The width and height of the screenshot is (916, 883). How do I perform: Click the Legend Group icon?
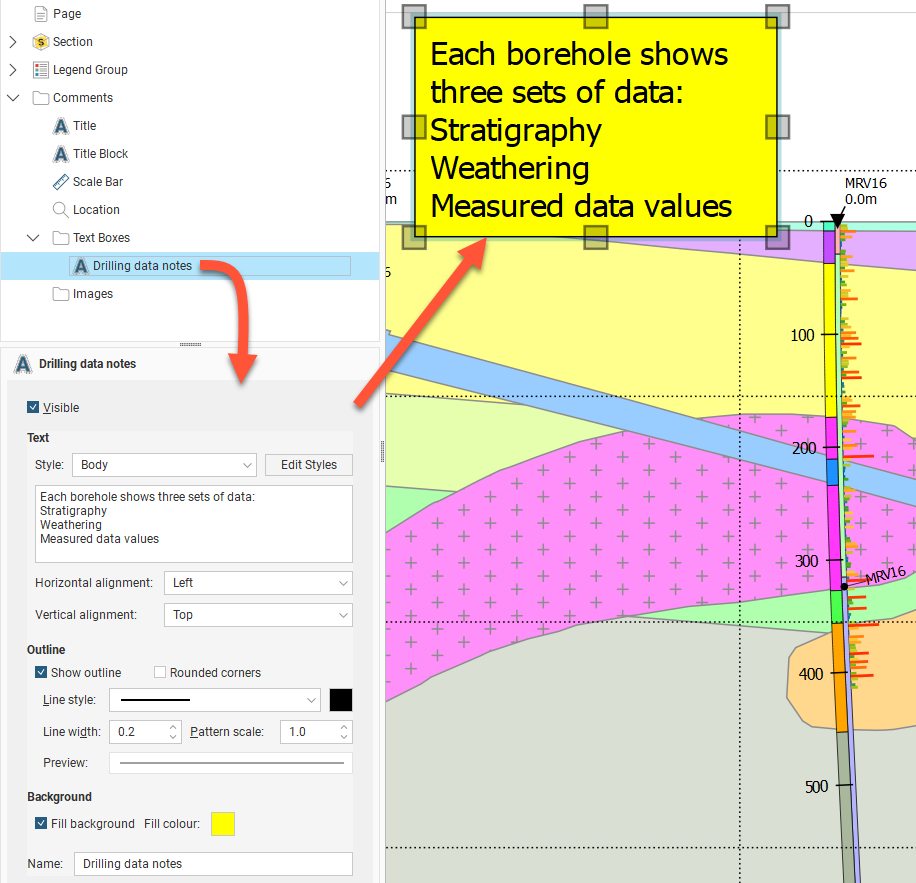(41, 70)
